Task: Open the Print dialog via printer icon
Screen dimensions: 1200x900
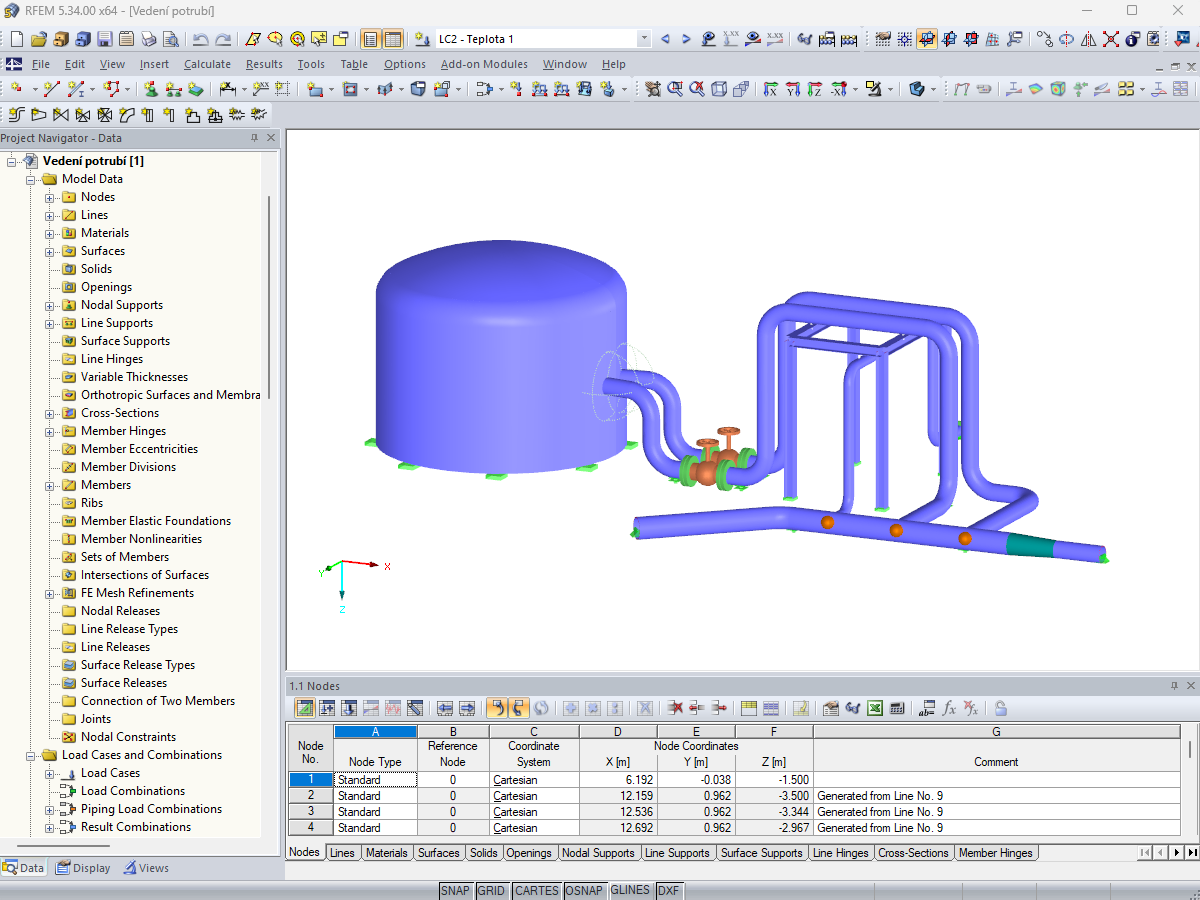Action: pos(147,40)
